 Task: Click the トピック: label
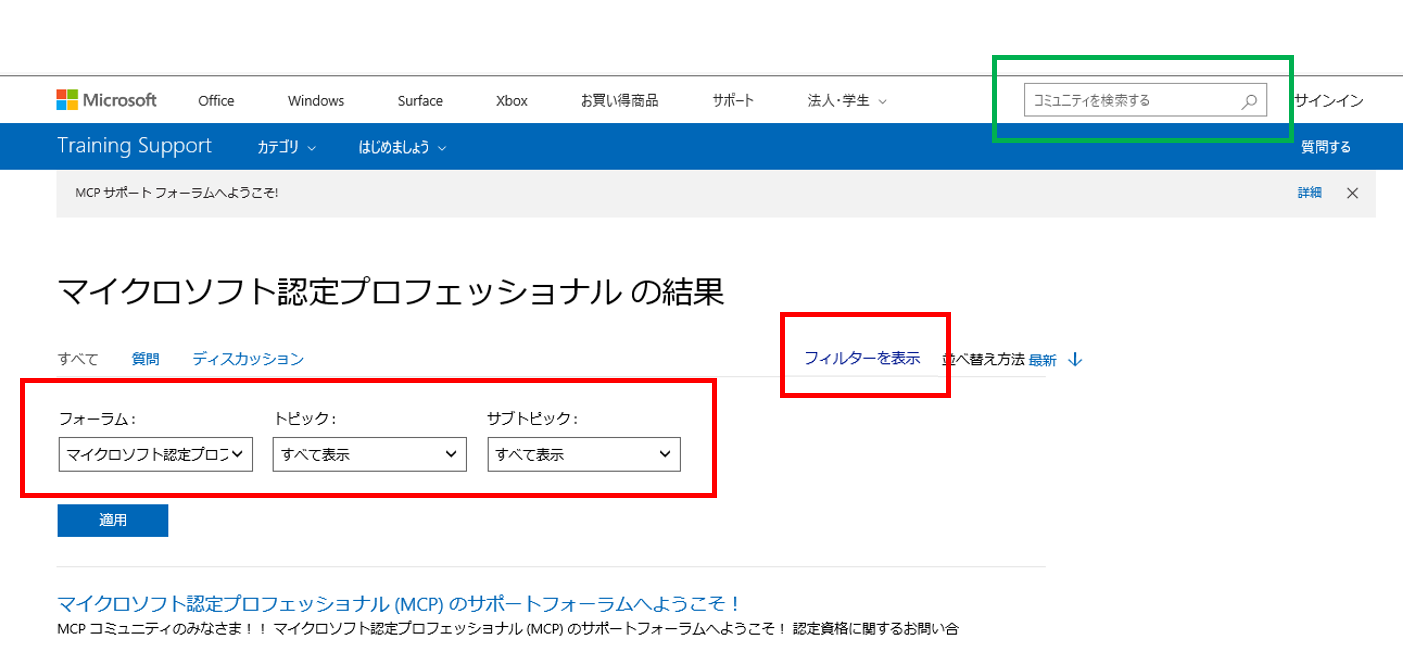click(x=304, y=418)
